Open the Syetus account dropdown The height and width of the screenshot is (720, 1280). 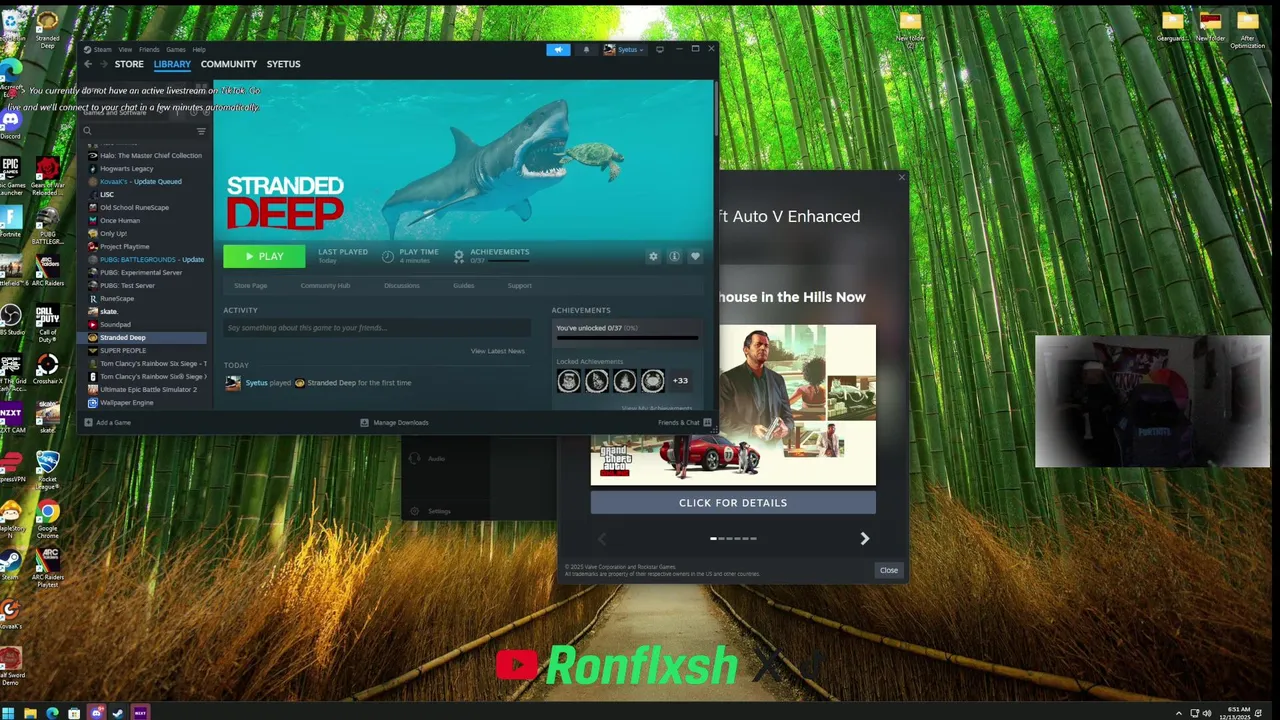coord(624,49)
